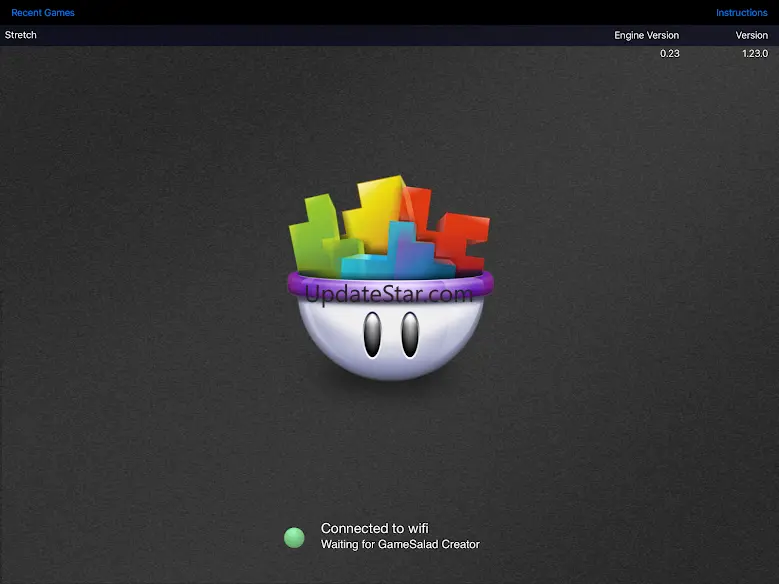779x584 pixels.
Task: Select the 0.23 engine version value
Action: (x=669, y=53)
